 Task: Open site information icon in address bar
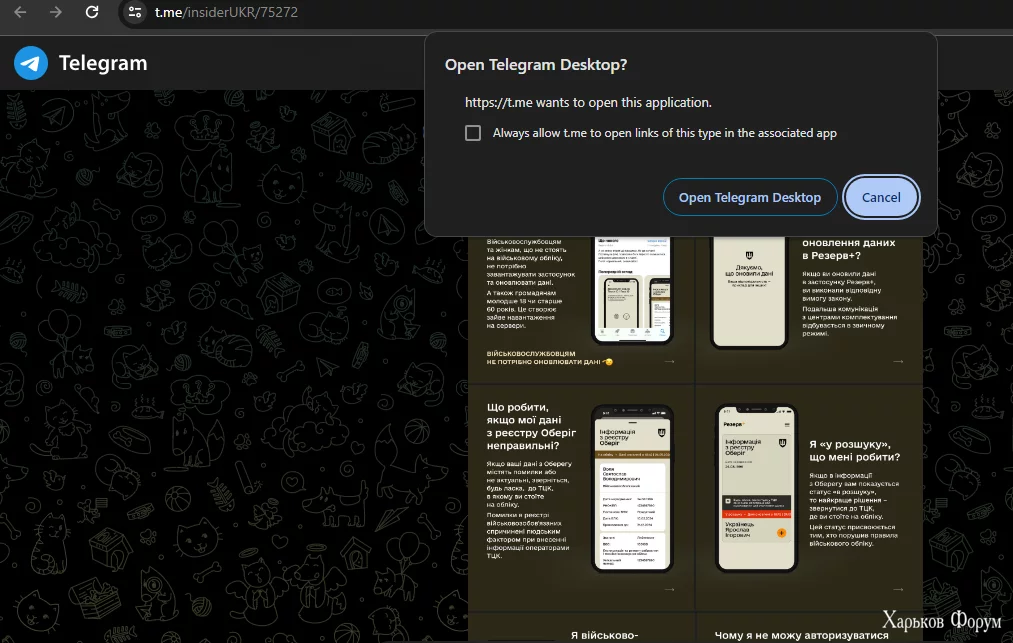[x=135, y=12]
